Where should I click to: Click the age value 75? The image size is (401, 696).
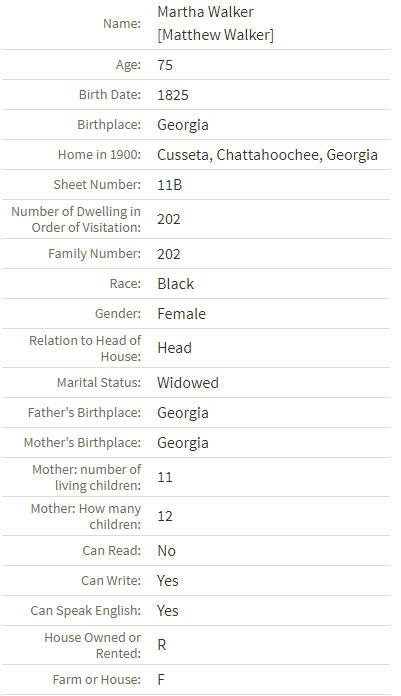(165, 65)
